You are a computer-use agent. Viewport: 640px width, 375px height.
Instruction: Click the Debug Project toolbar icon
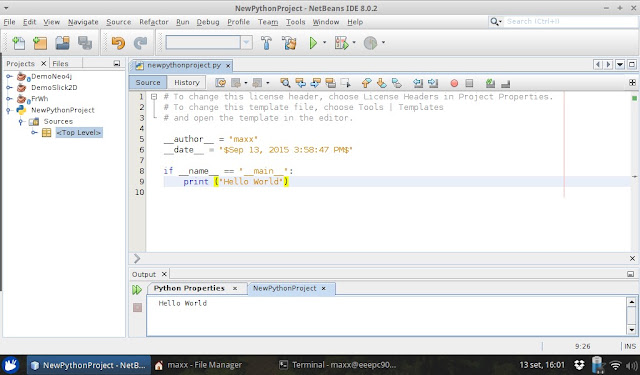(341, 42)
